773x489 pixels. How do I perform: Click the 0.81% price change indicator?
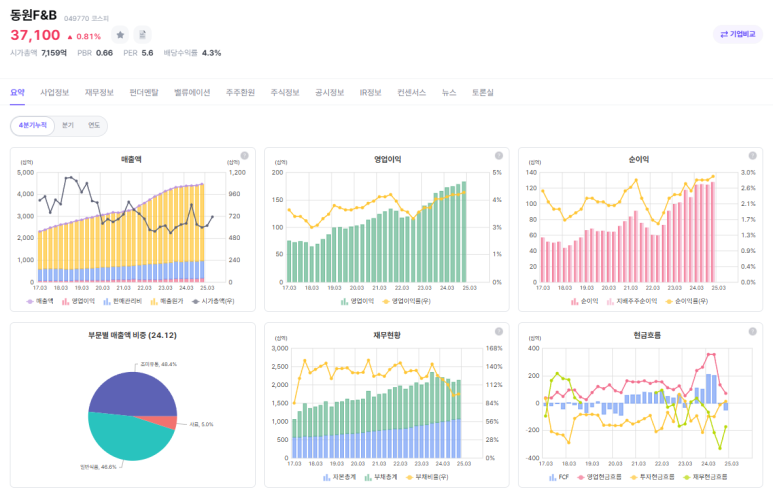(84, 36)
